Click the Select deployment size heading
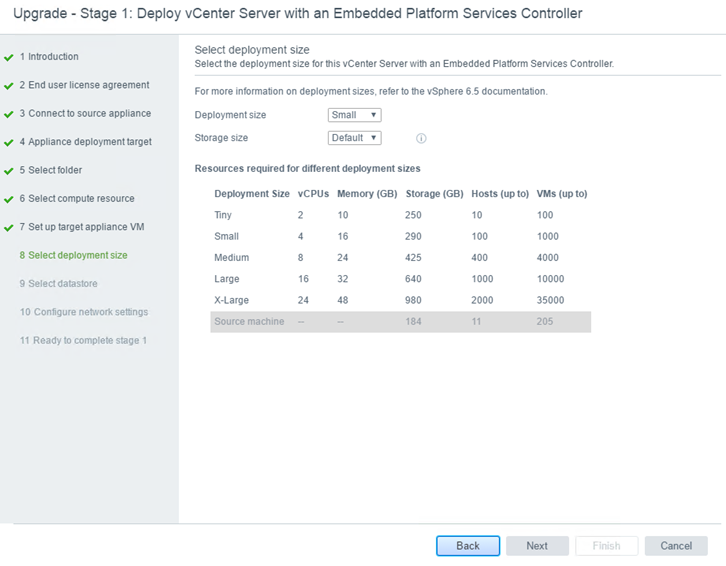Screen dimensions: 726x566 (x=252, y=50)
